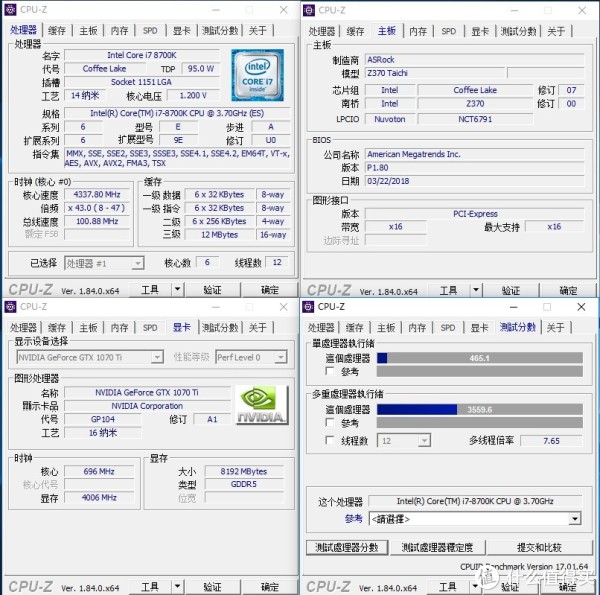Click CPU-Z app icon in graphics window titlebar
Screen dimensions: 600x595
tap(10, 306)
